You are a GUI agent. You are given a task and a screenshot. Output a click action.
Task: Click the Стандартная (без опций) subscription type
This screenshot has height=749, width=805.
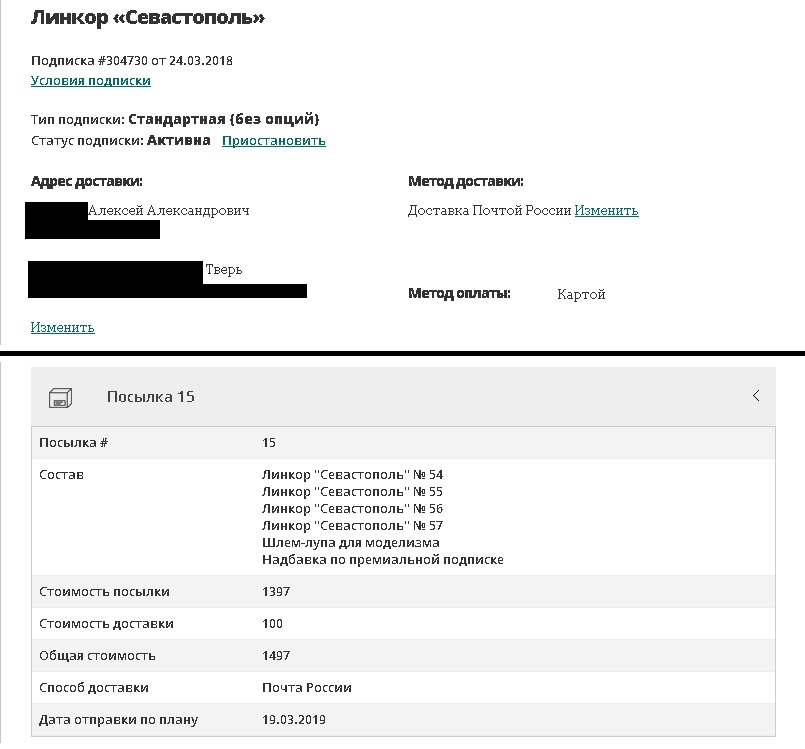click(x=223, y=119)
